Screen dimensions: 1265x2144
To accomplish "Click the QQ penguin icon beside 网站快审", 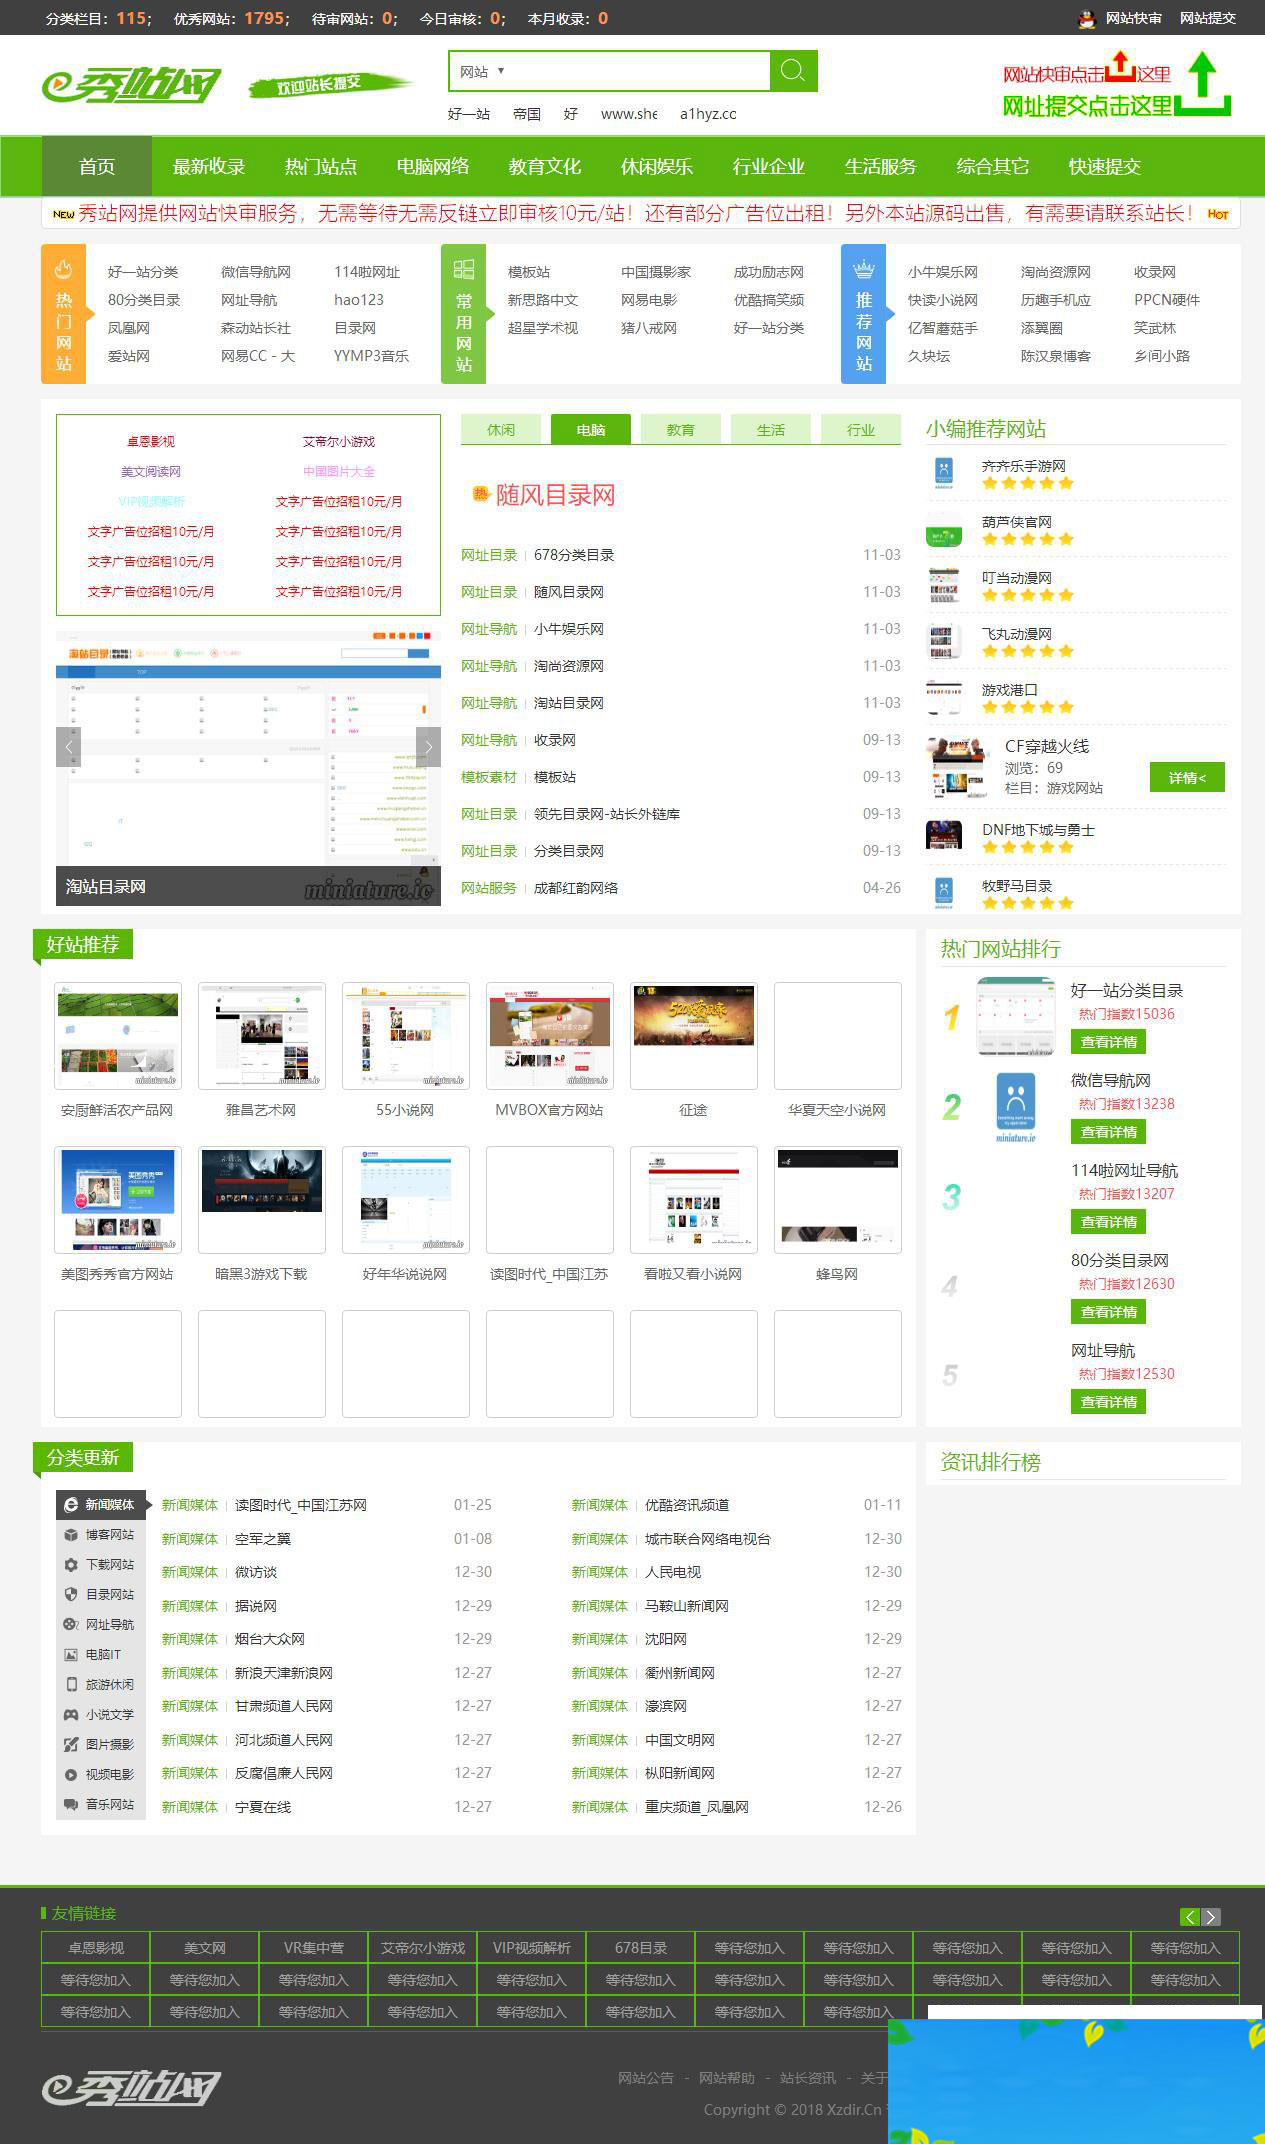I will pos(1087,18).
